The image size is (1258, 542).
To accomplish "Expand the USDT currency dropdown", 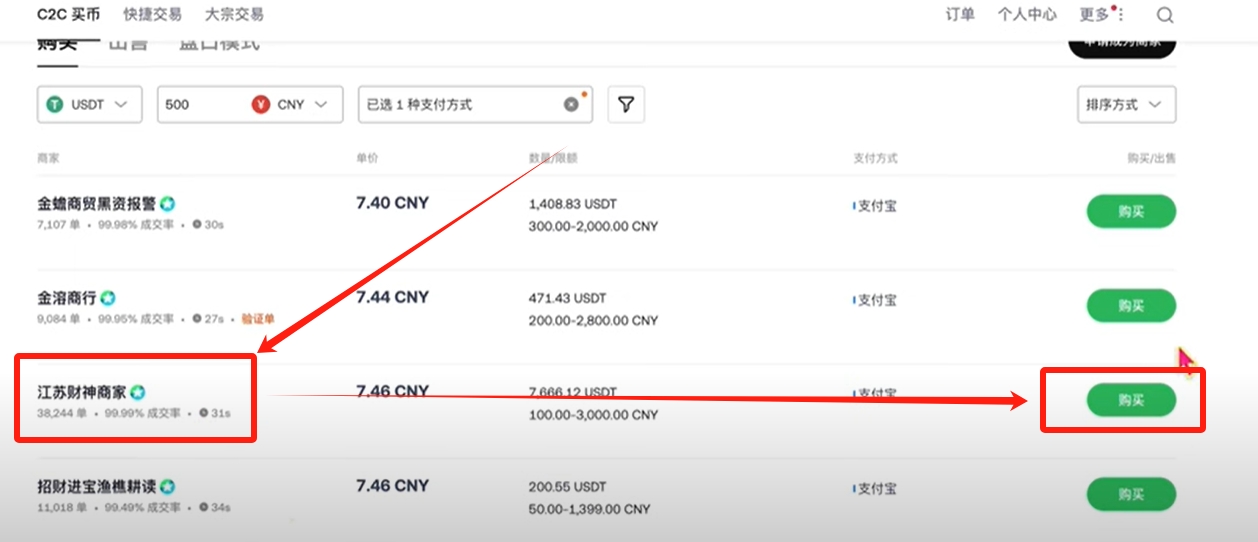I will tap(120, 104).
